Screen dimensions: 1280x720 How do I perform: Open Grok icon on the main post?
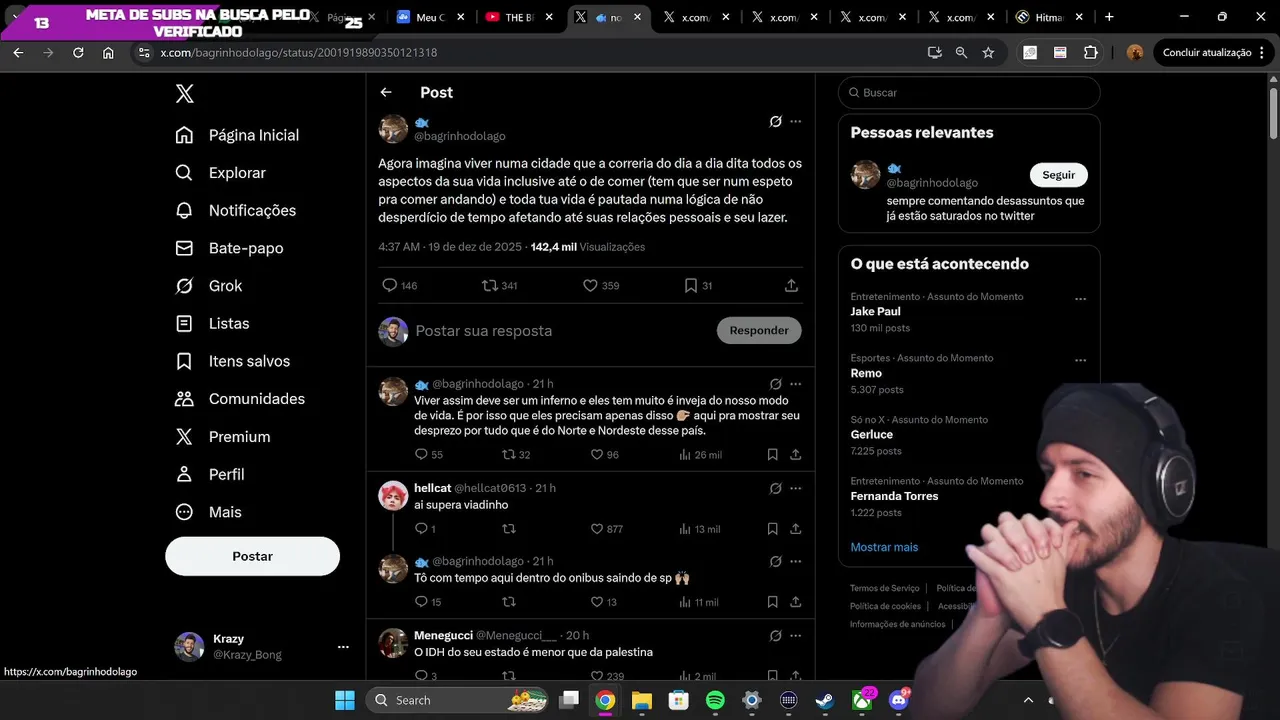pyautogui.click(x=775, y=122)
